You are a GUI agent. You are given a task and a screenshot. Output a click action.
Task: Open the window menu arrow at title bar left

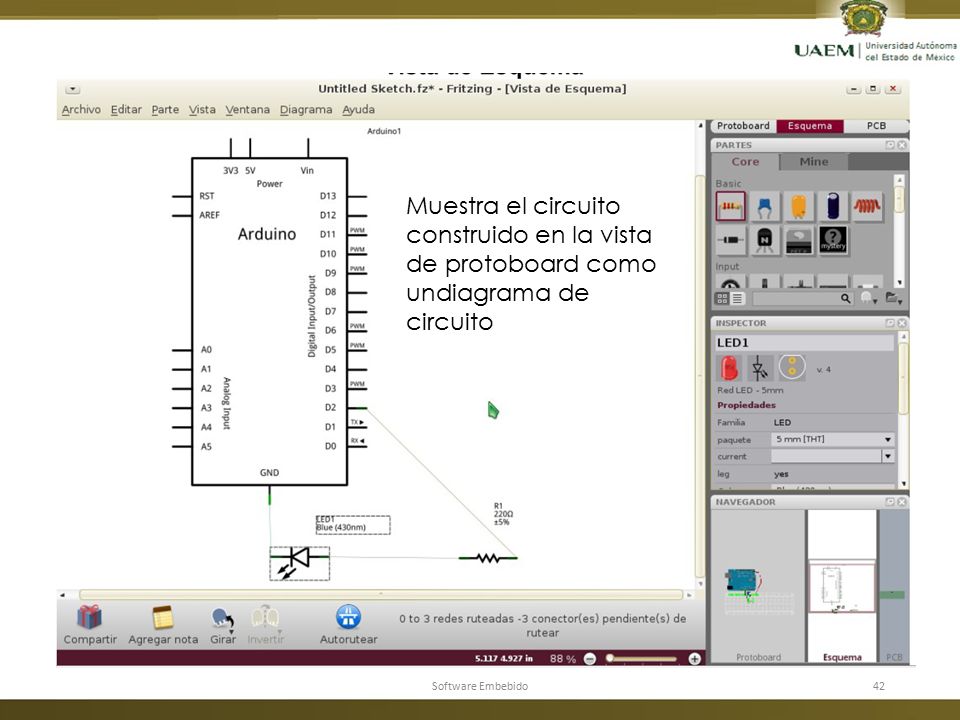tap(72, 89)
